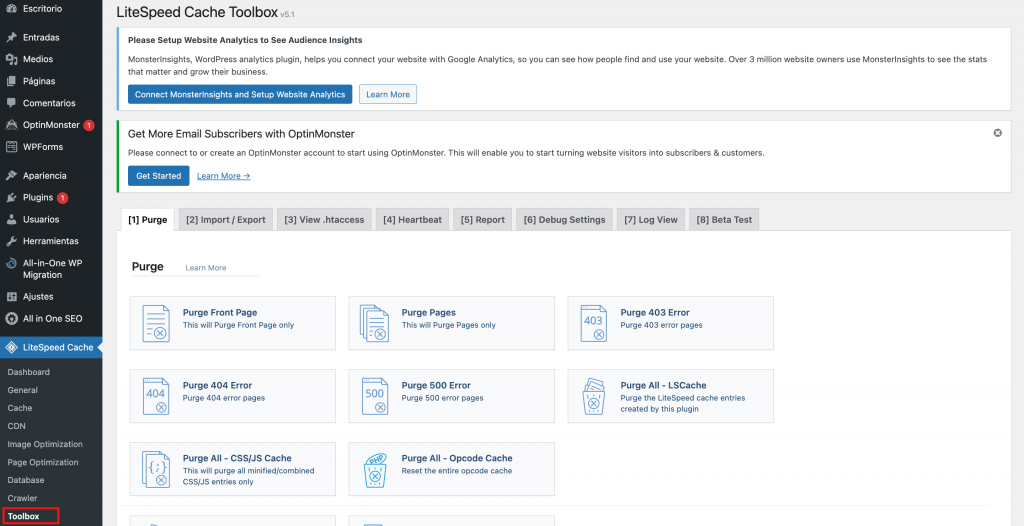Open the View .htaccess tab
Image resolution: width=1024 pixels, height=526 pixels.
pos(325,220)
